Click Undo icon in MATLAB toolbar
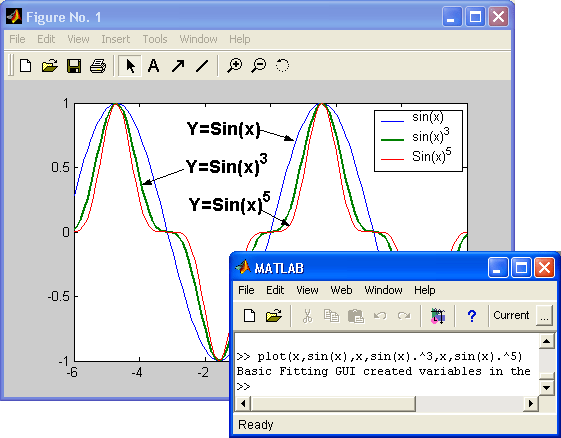The height and width of the screenshot is (438, 561). pos(380,316)
